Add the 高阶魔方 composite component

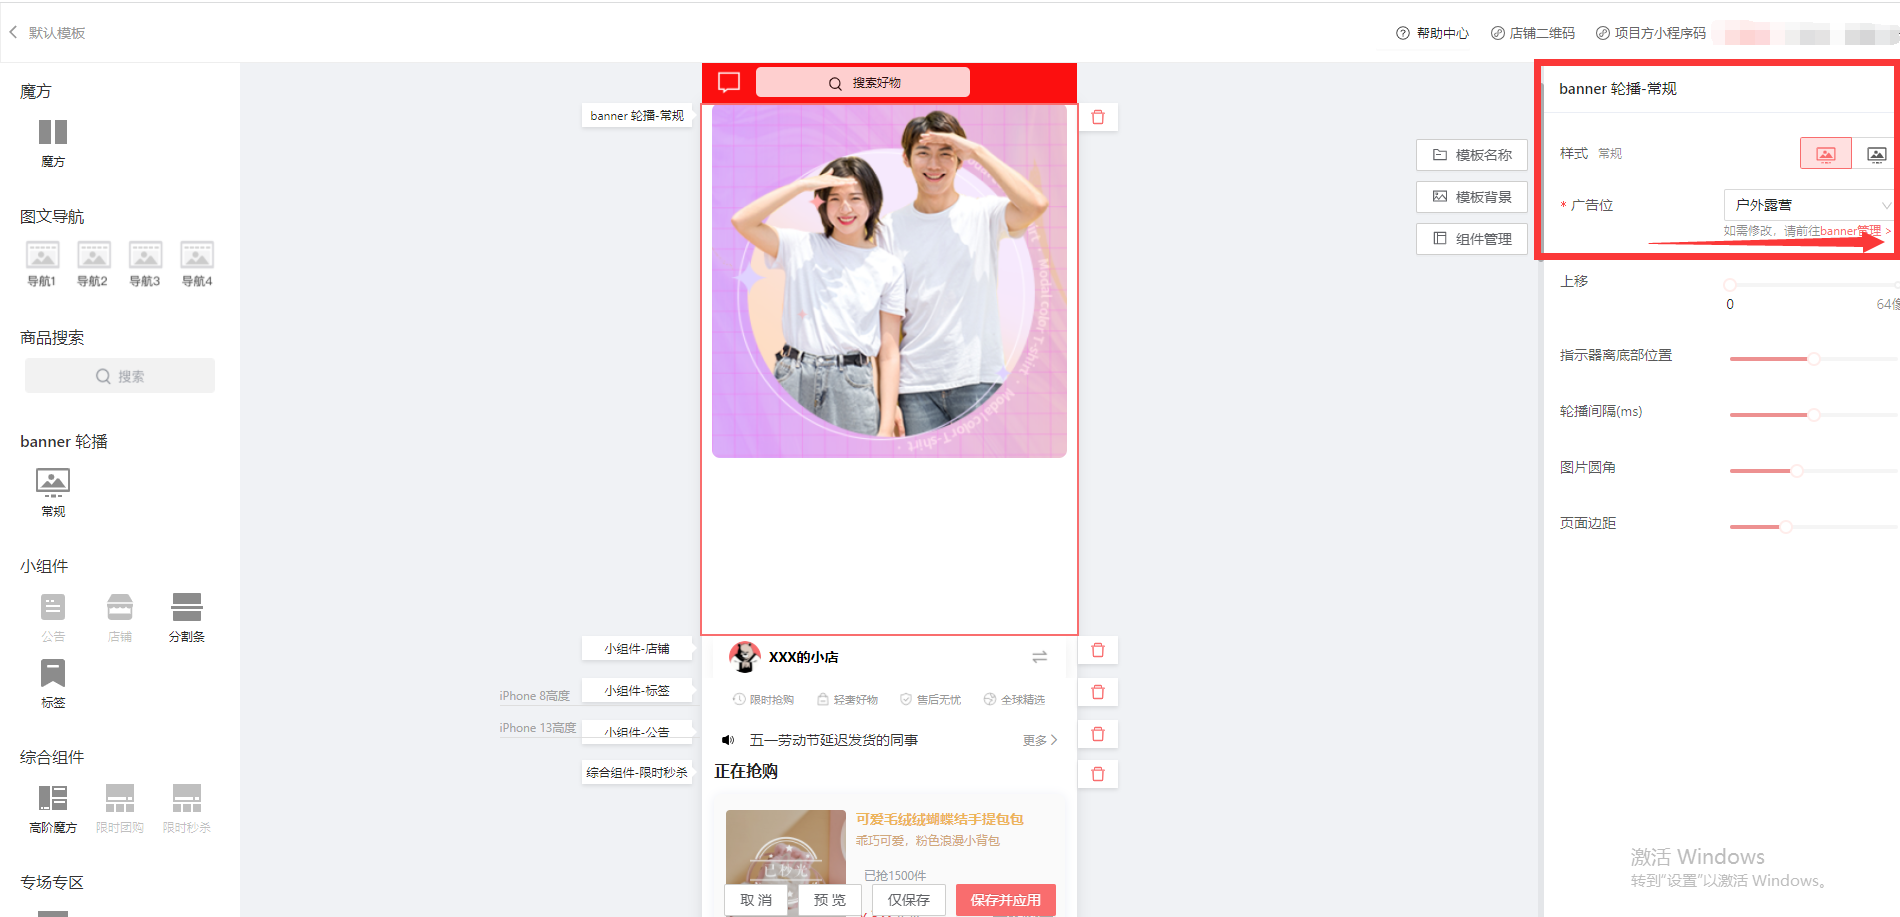tap(53, 799)
